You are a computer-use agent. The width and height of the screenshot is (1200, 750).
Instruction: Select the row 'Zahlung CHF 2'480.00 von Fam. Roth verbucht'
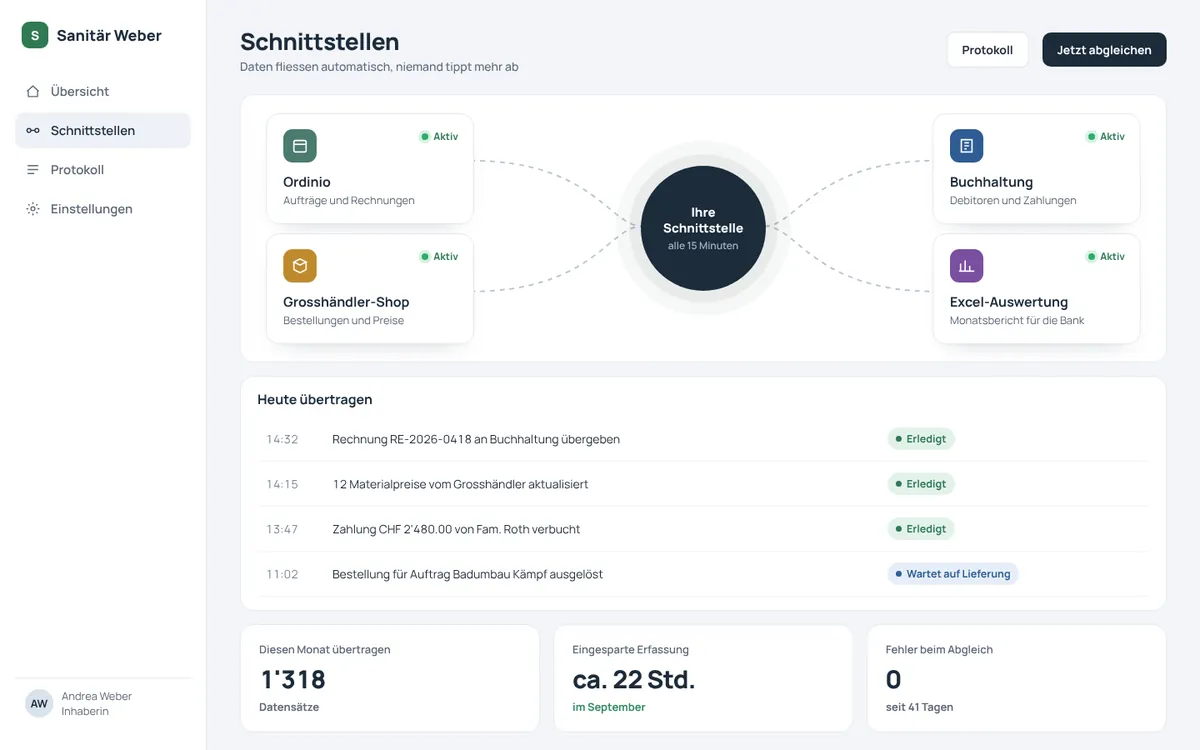703,529
